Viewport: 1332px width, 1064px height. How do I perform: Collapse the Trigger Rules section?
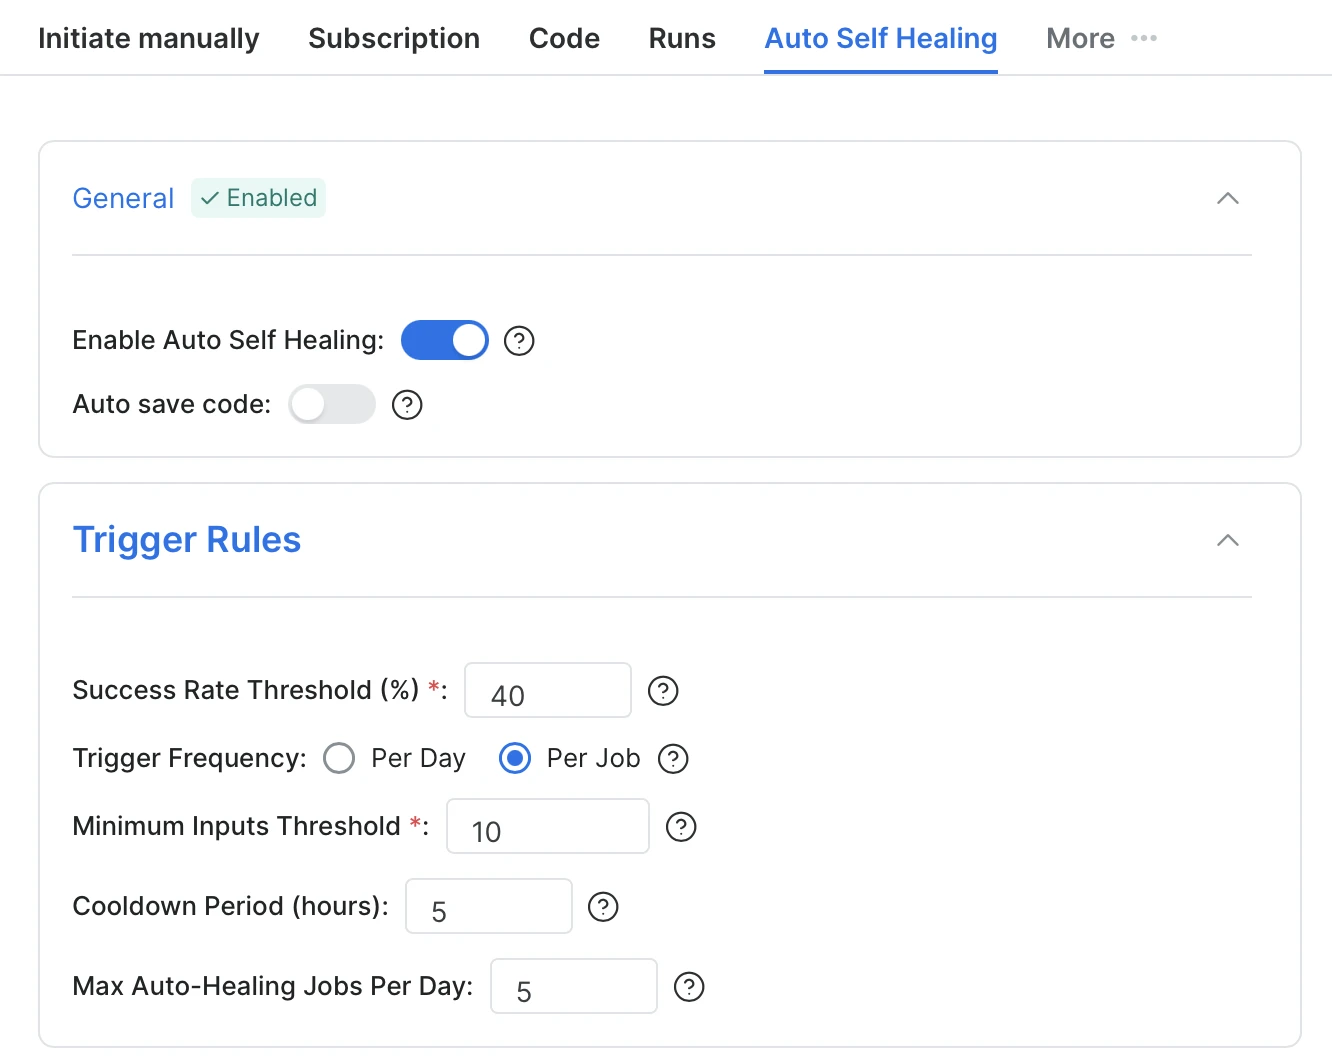click(x=1228, y=540)
